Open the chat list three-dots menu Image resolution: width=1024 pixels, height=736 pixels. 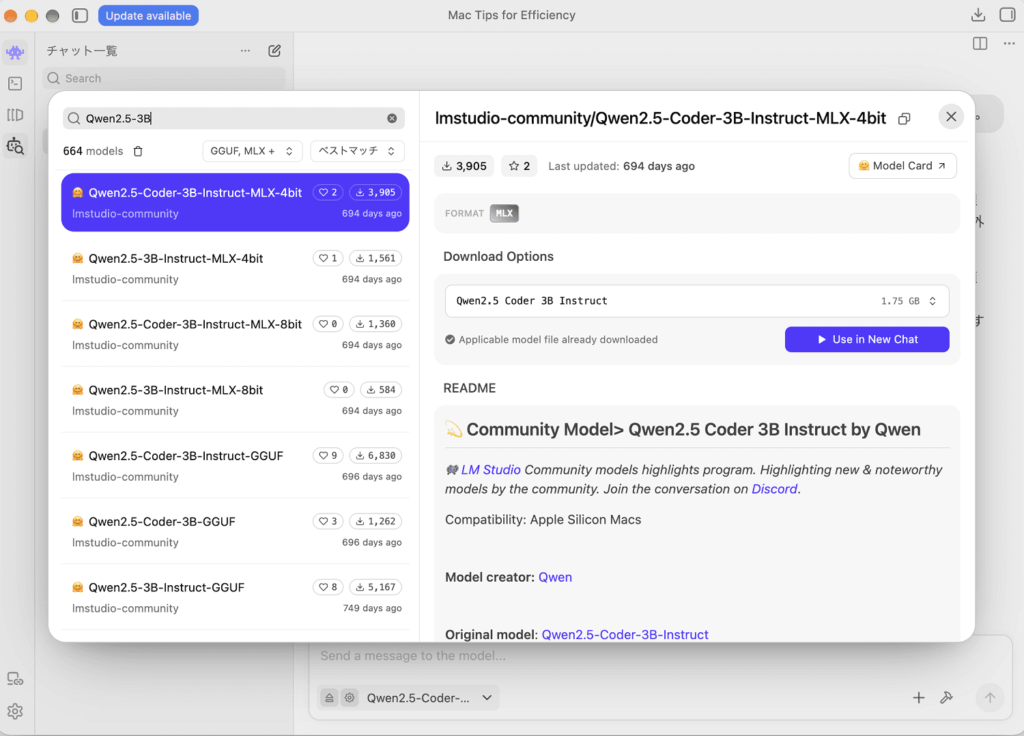pyautogui.click(x=245, y=51)
